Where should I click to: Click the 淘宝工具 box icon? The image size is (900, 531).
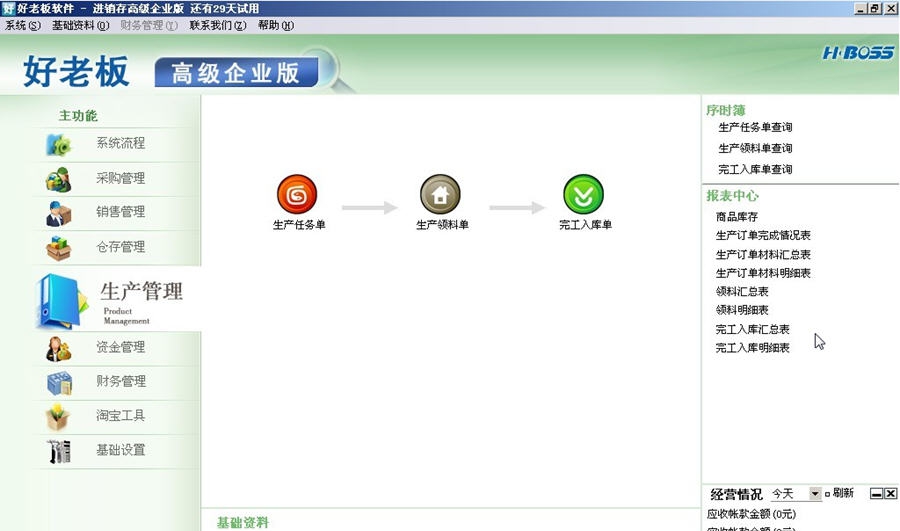(58, 417)
